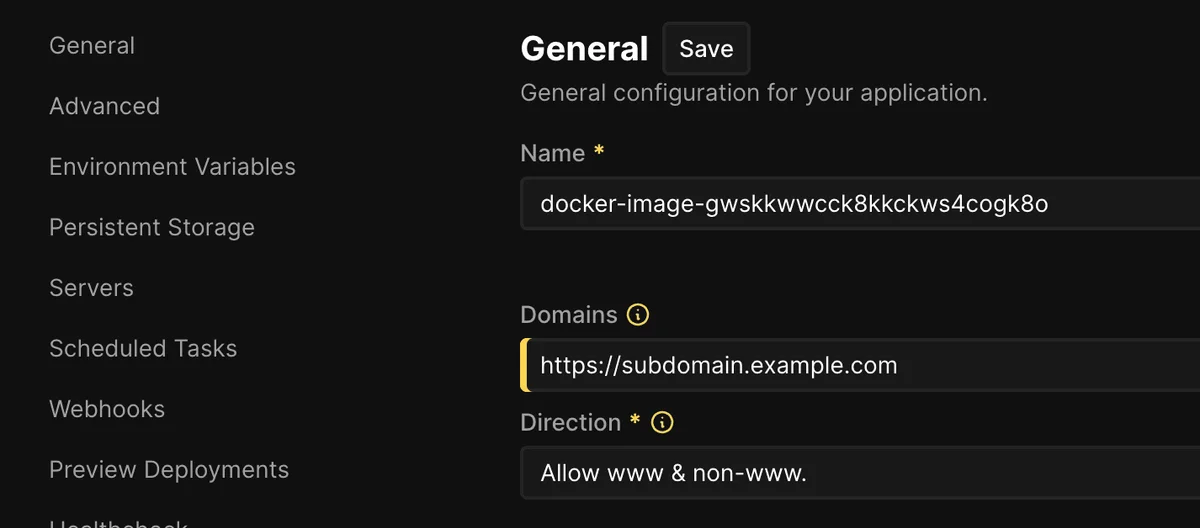Click the Direction field label
This screenshot has height=528, width=1200.
tap(570, 423)
